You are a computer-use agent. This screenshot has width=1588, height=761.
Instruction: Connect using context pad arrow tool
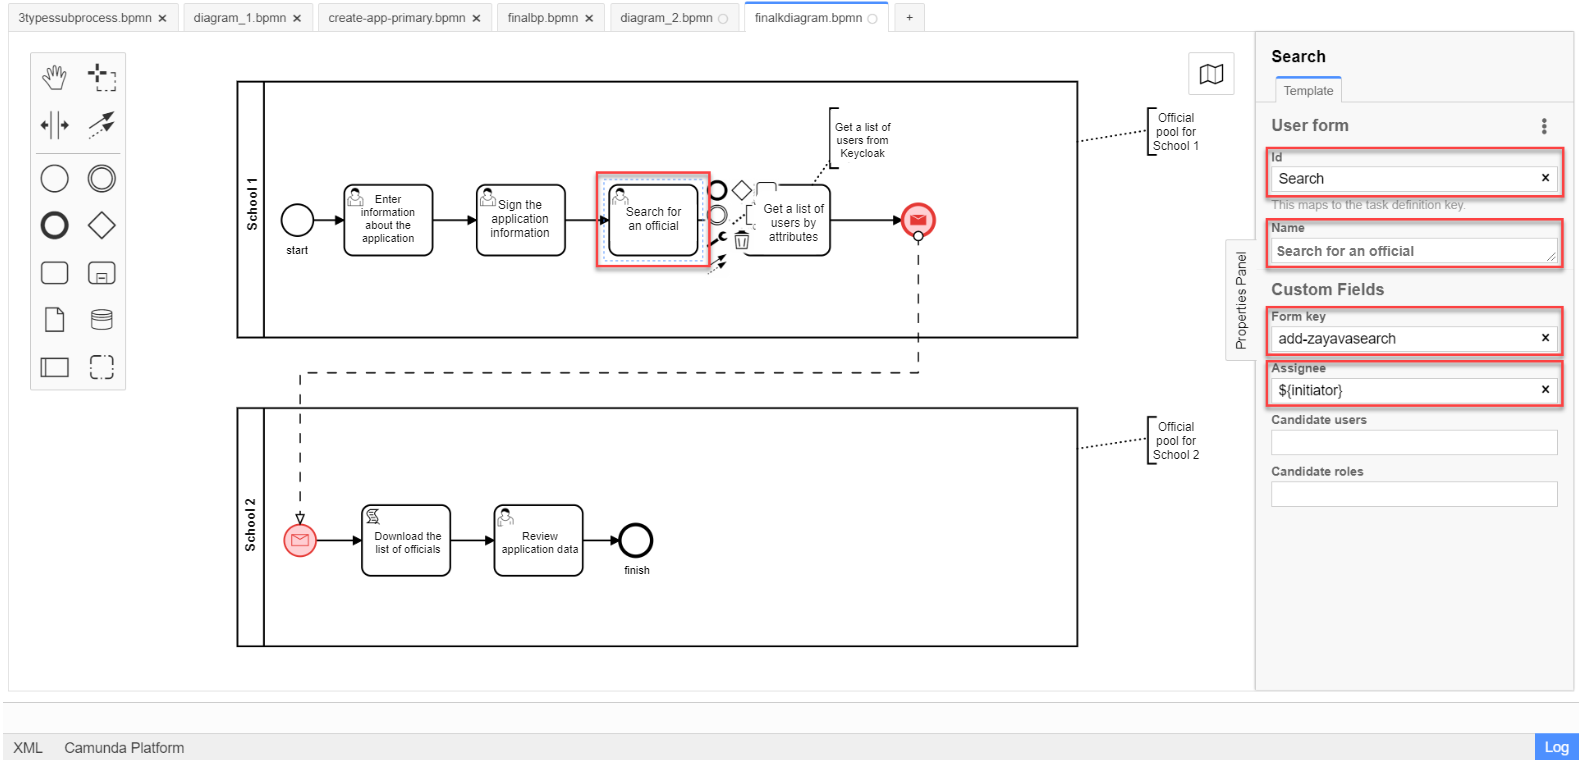point(717,264)
